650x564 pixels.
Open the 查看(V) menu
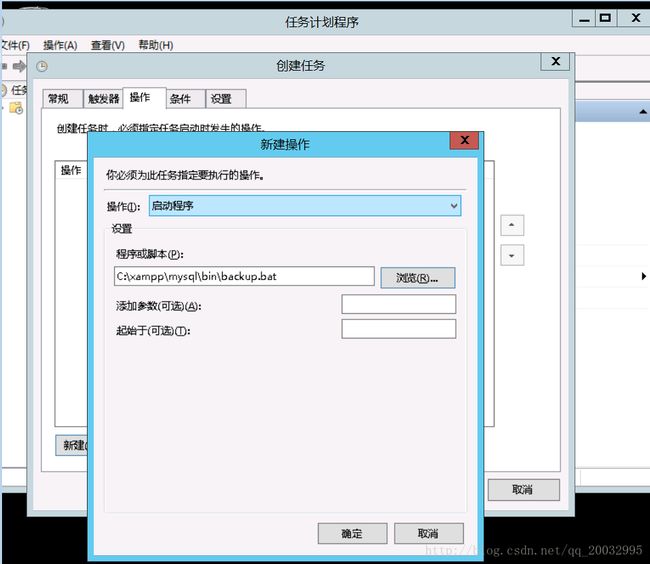tap(108, 45)
